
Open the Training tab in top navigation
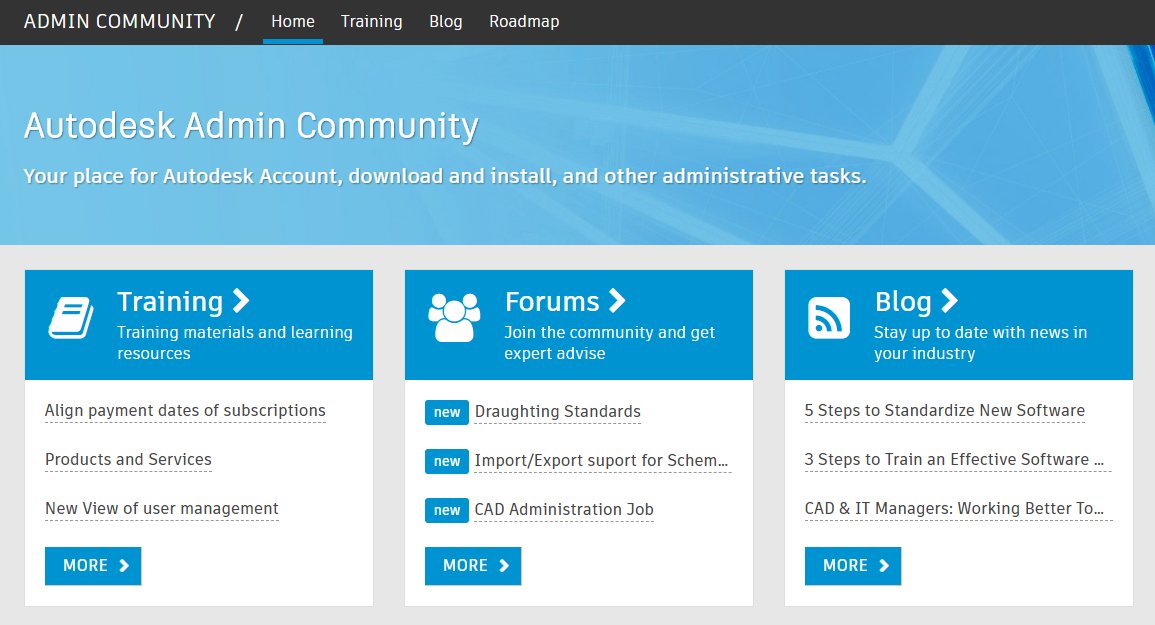[371, 21]
